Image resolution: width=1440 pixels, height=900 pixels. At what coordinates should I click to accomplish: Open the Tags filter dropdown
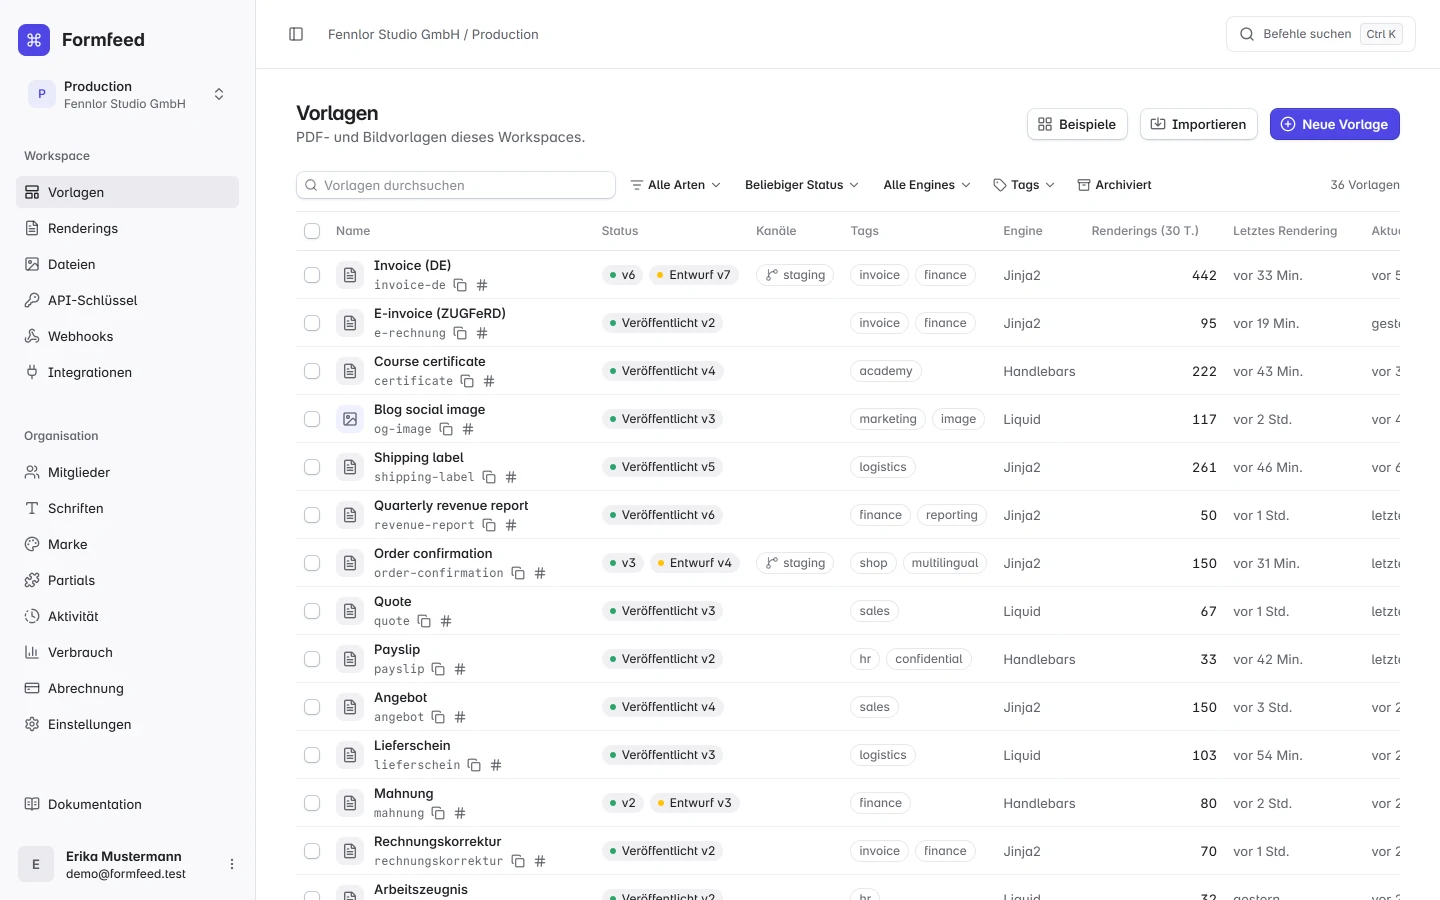click(x=1024, y=185)
